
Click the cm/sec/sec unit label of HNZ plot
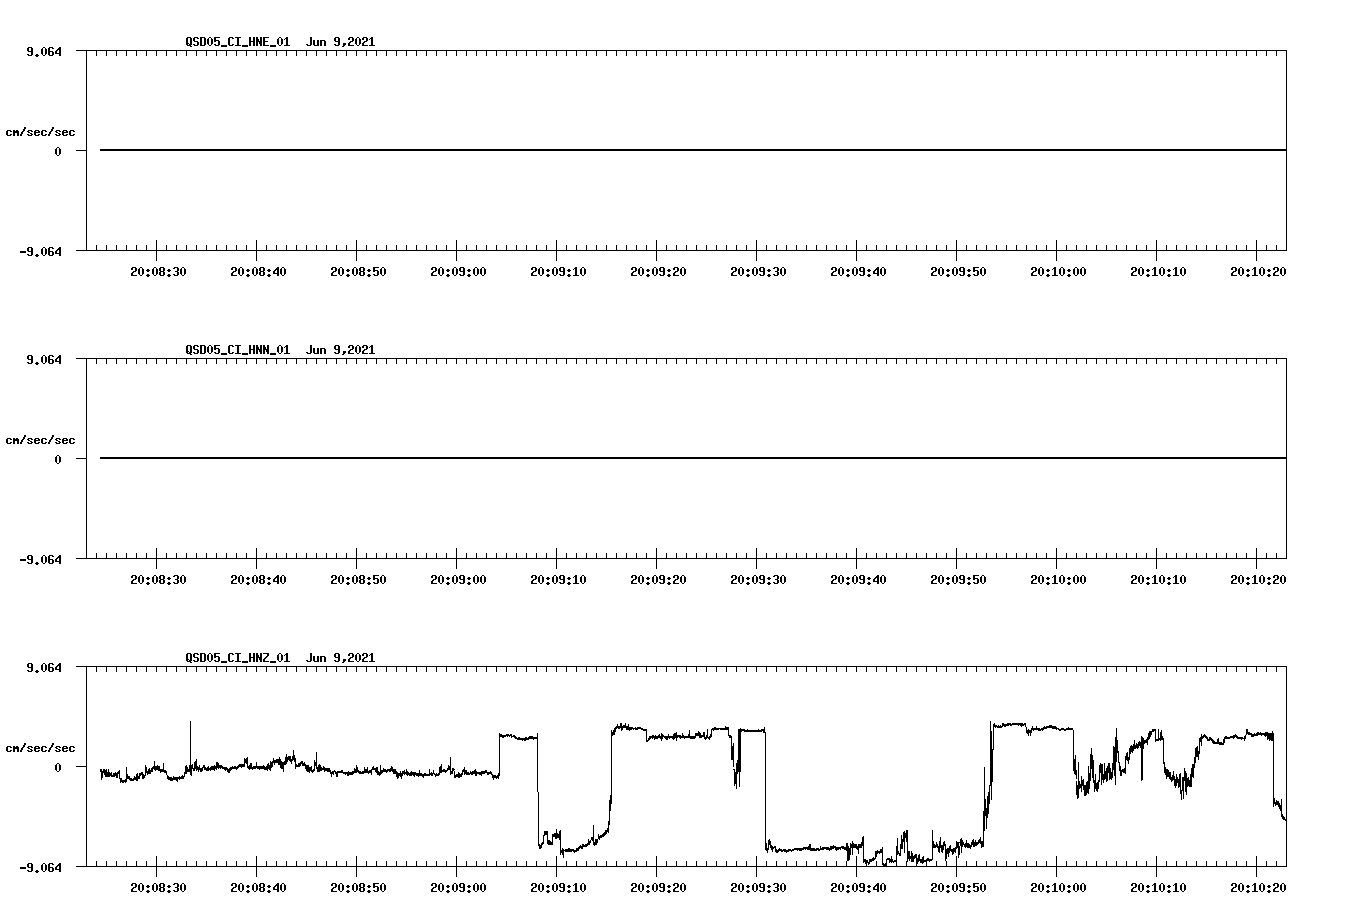(40, 748)
